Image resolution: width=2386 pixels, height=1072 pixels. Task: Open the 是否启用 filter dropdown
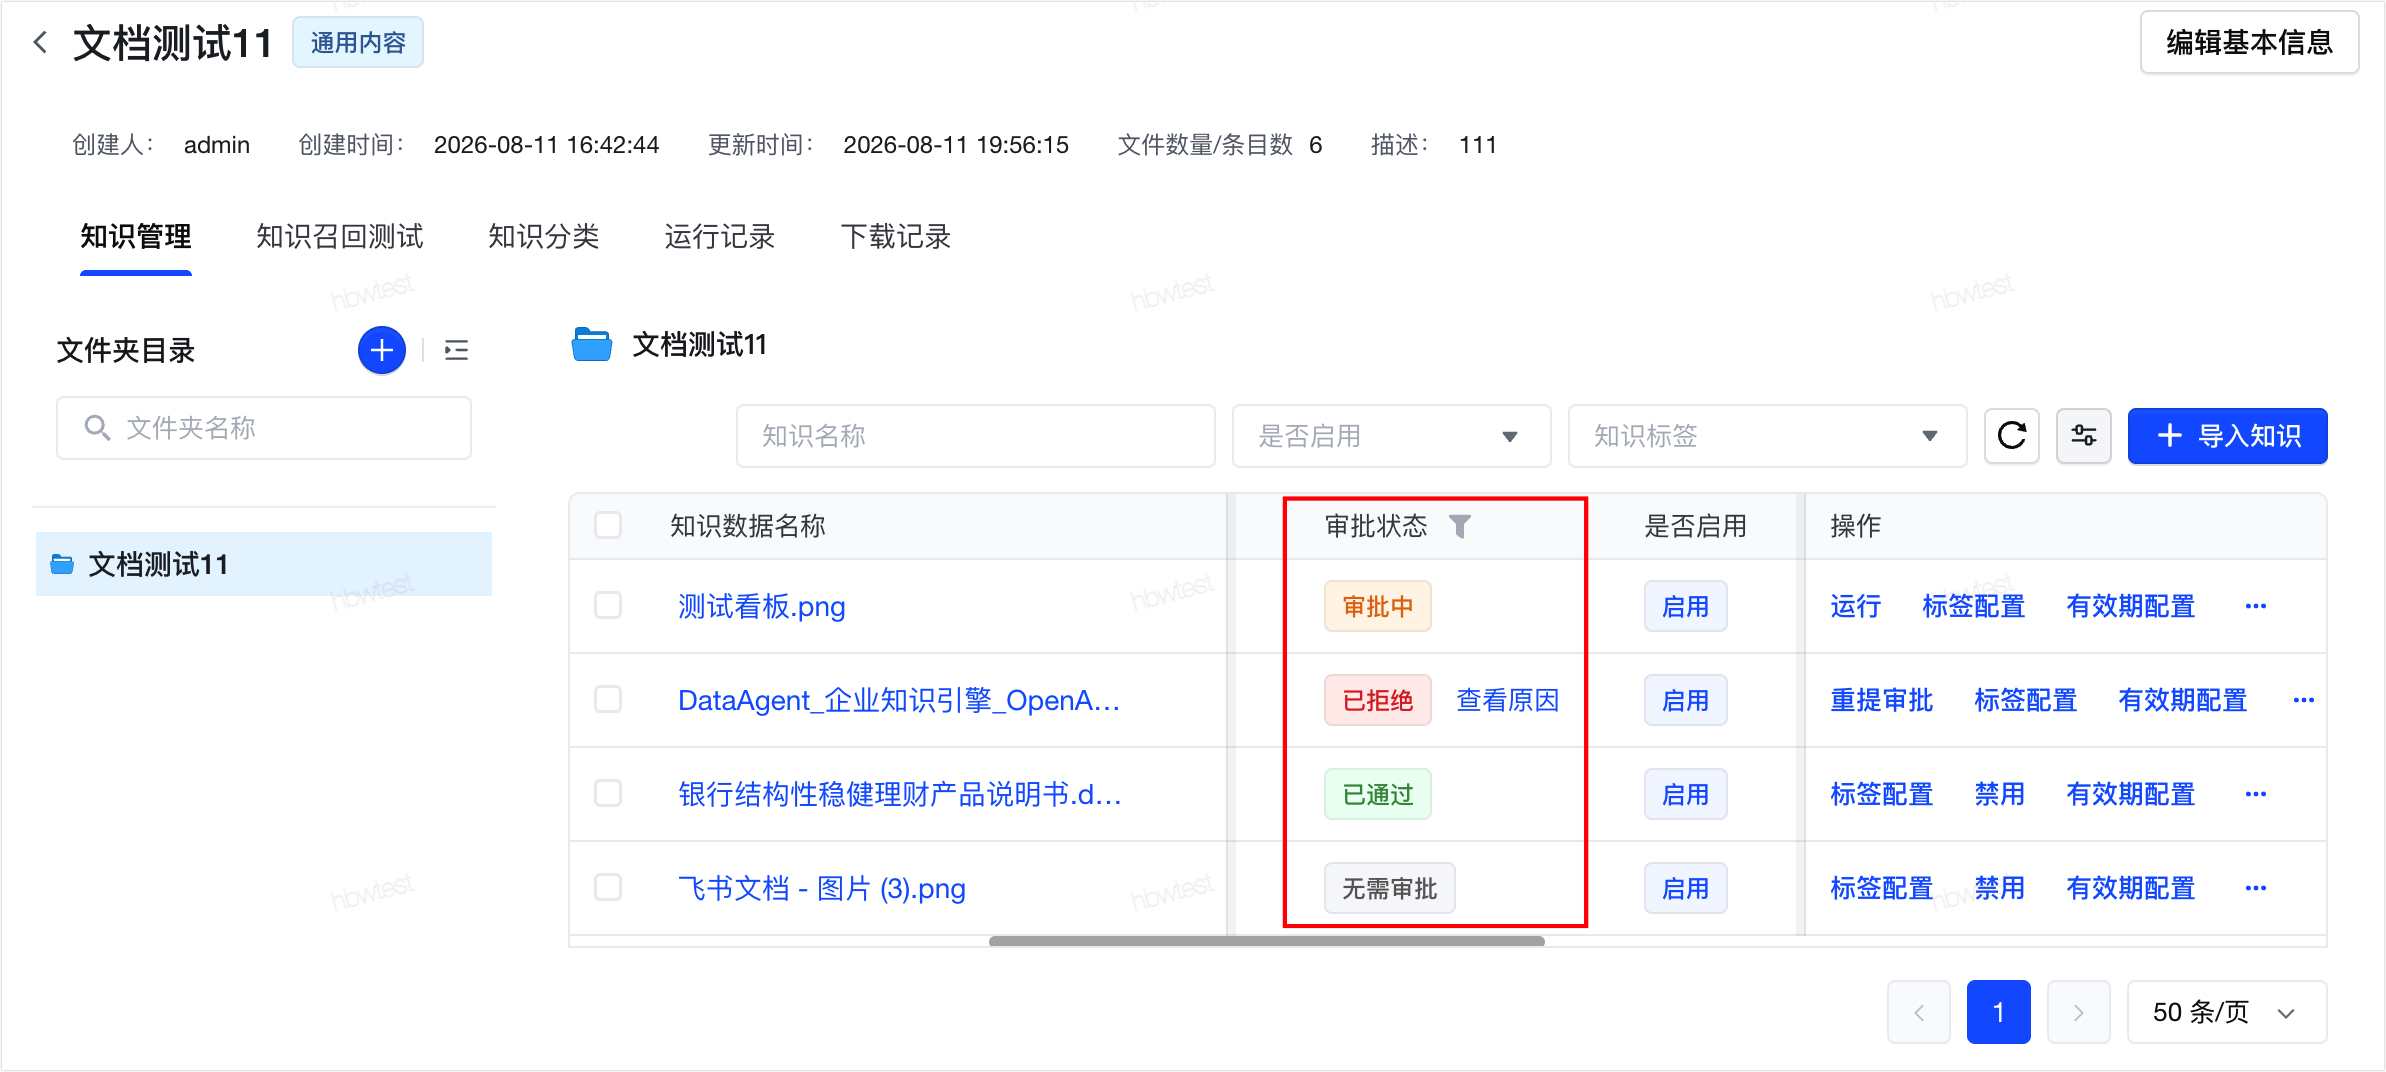(x=1391, y=436)
